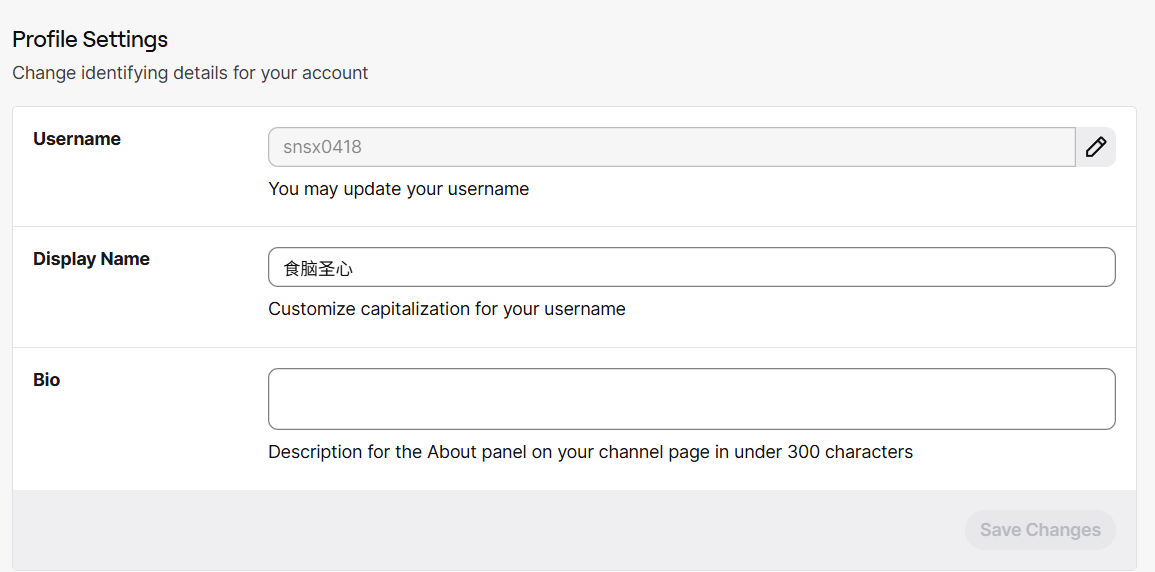Click the Bio label
1155x572 pixels.
47,380
